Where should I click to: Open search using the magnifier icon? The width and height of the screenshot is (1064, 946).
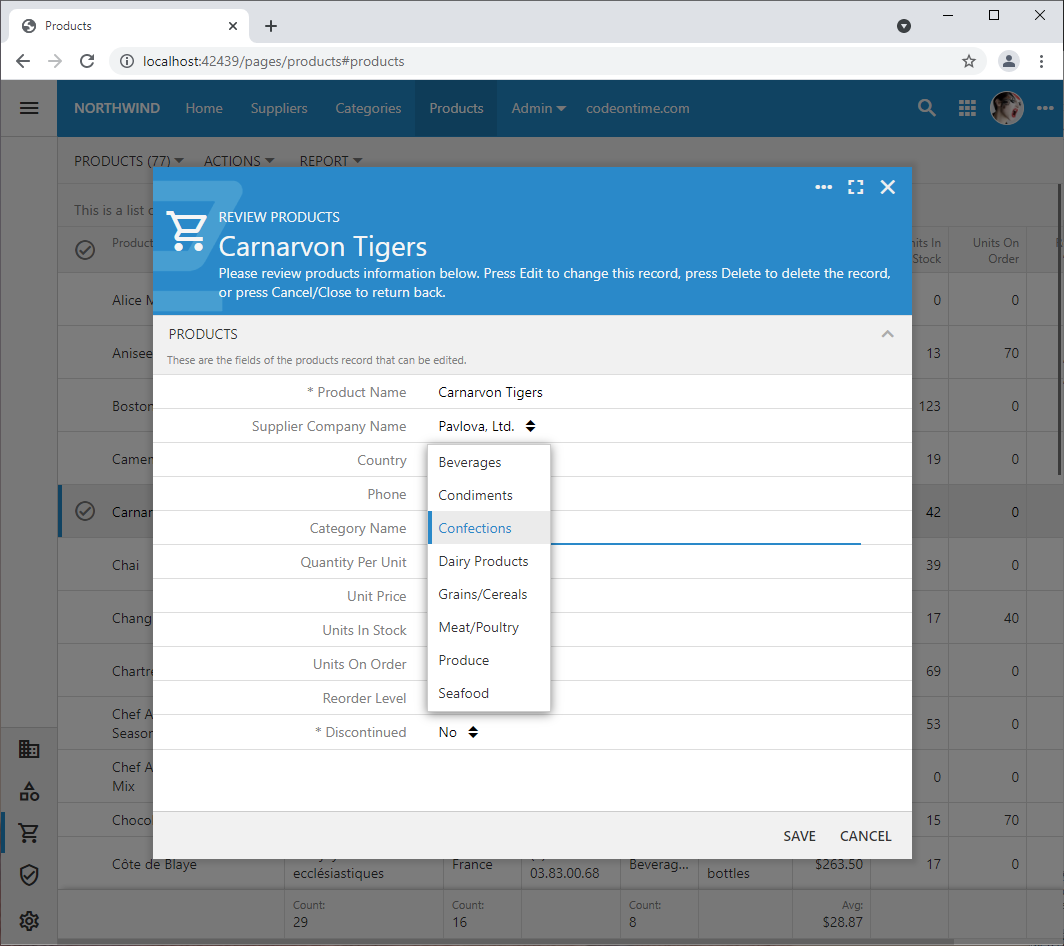coord(926,108)
